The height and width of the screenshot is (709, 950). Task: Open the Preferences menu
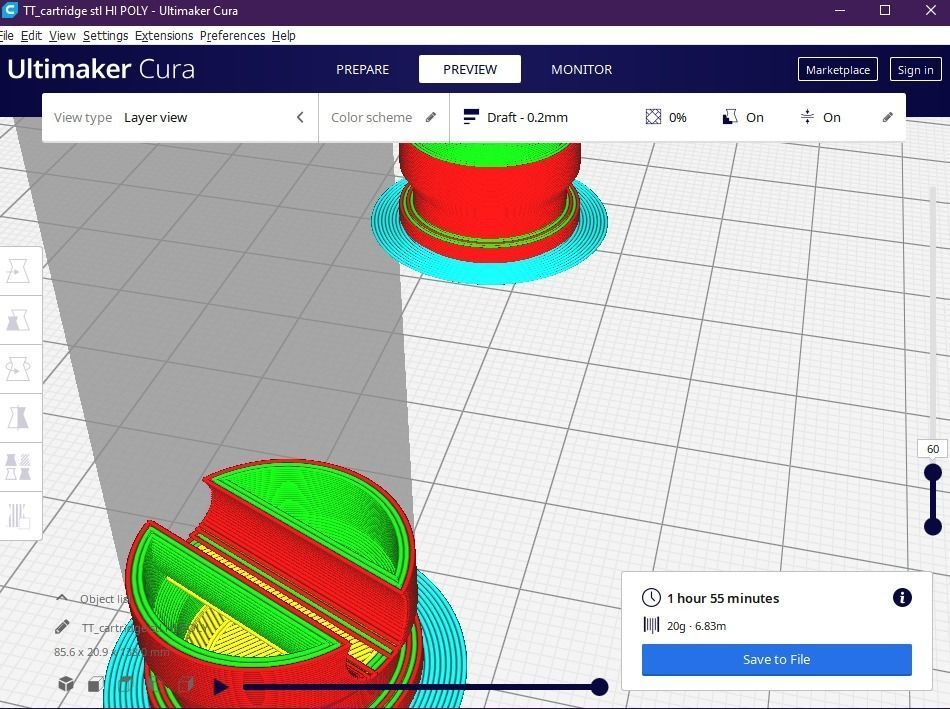tap(233, 36)
